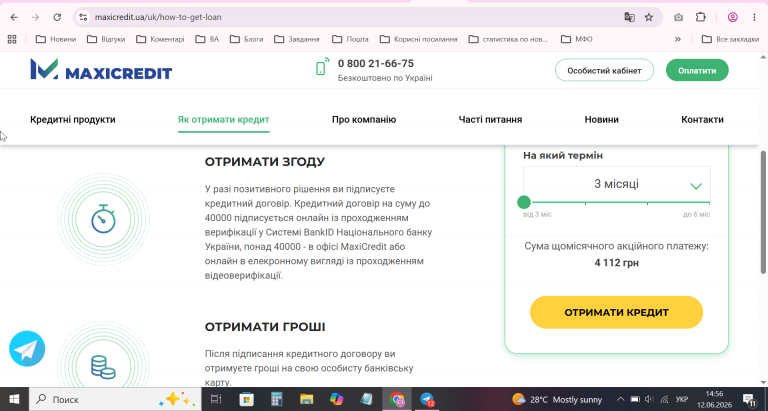Reload the current page
The width and height of the screenshot is (768, 411).
pos(57,17)
